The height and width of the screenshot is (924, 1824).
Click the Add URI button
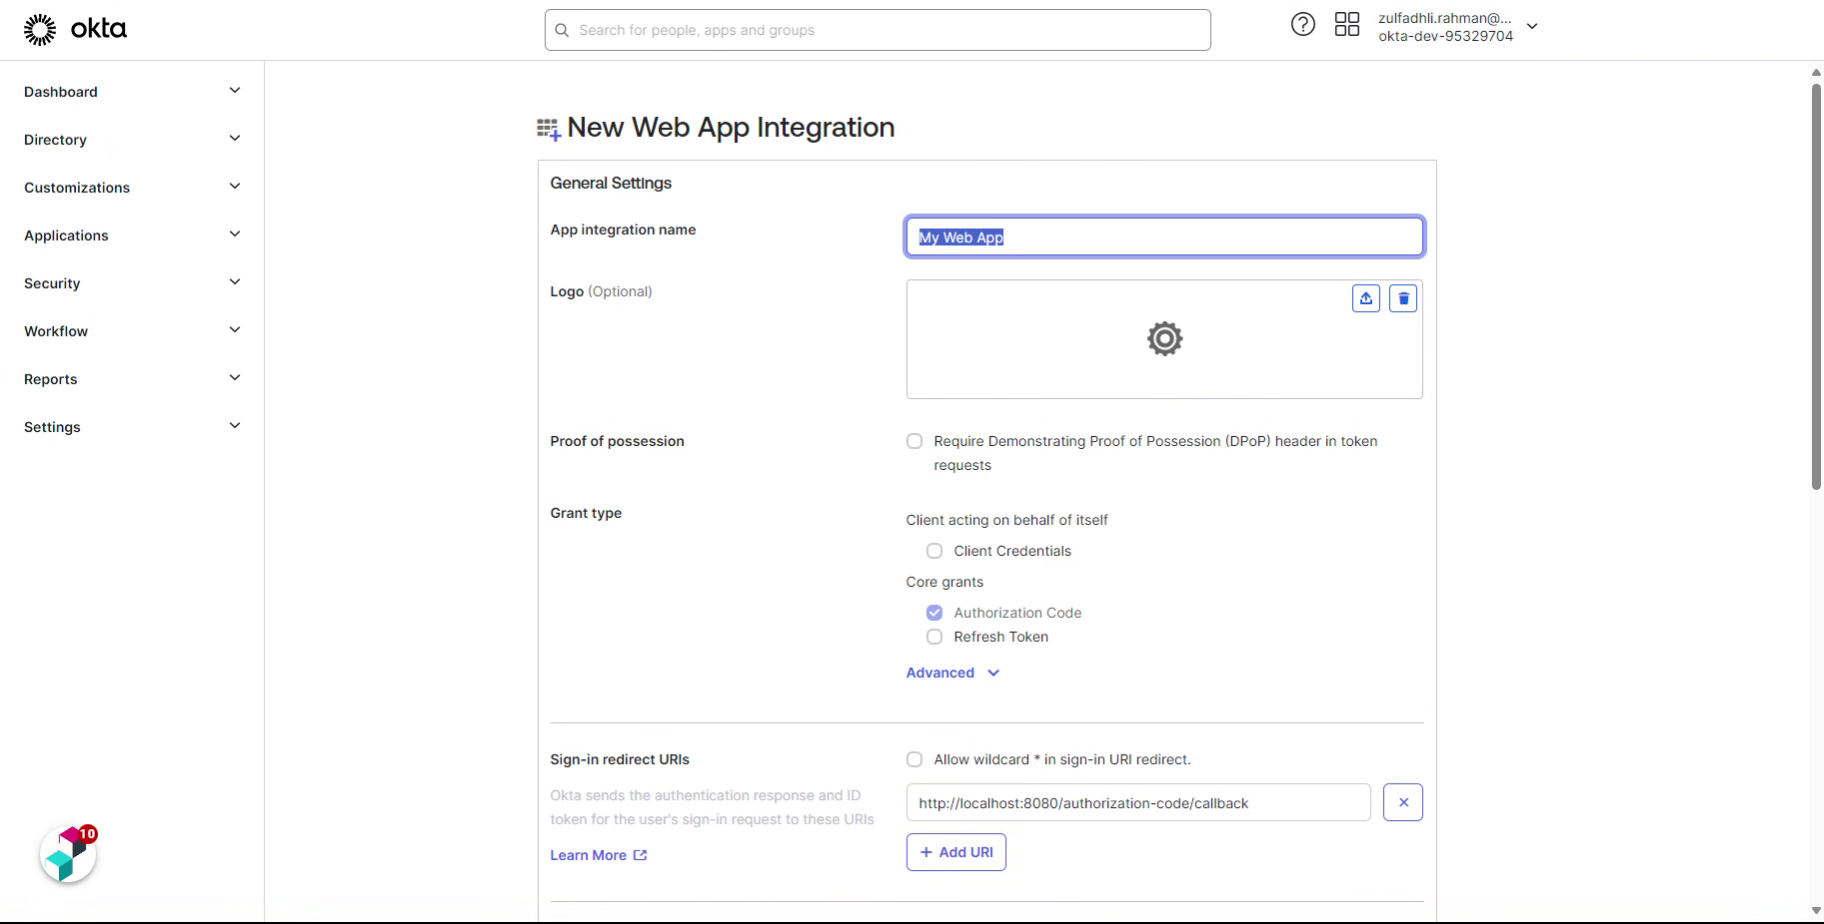(x=956, y=852)
